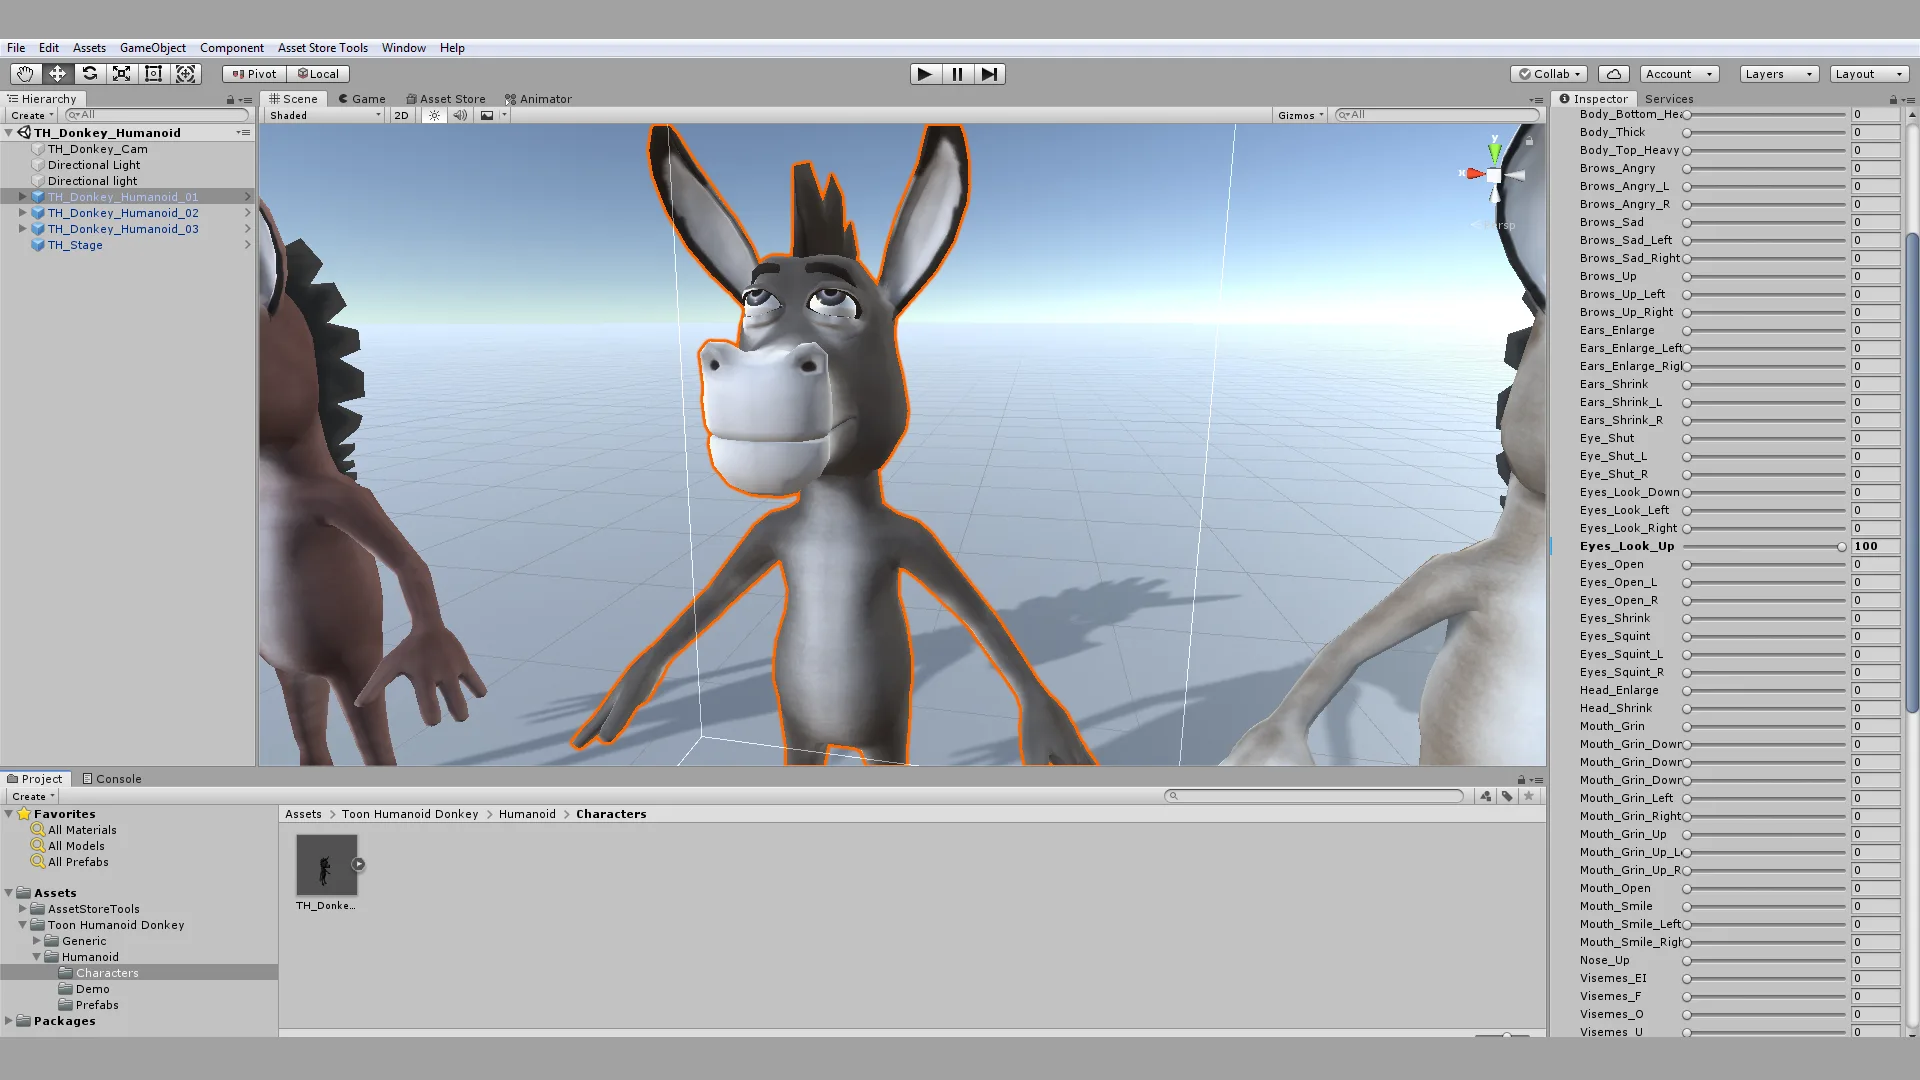Select the Rect Transform tool
The image size is (1920, 1080).
(x=153, y=73)
